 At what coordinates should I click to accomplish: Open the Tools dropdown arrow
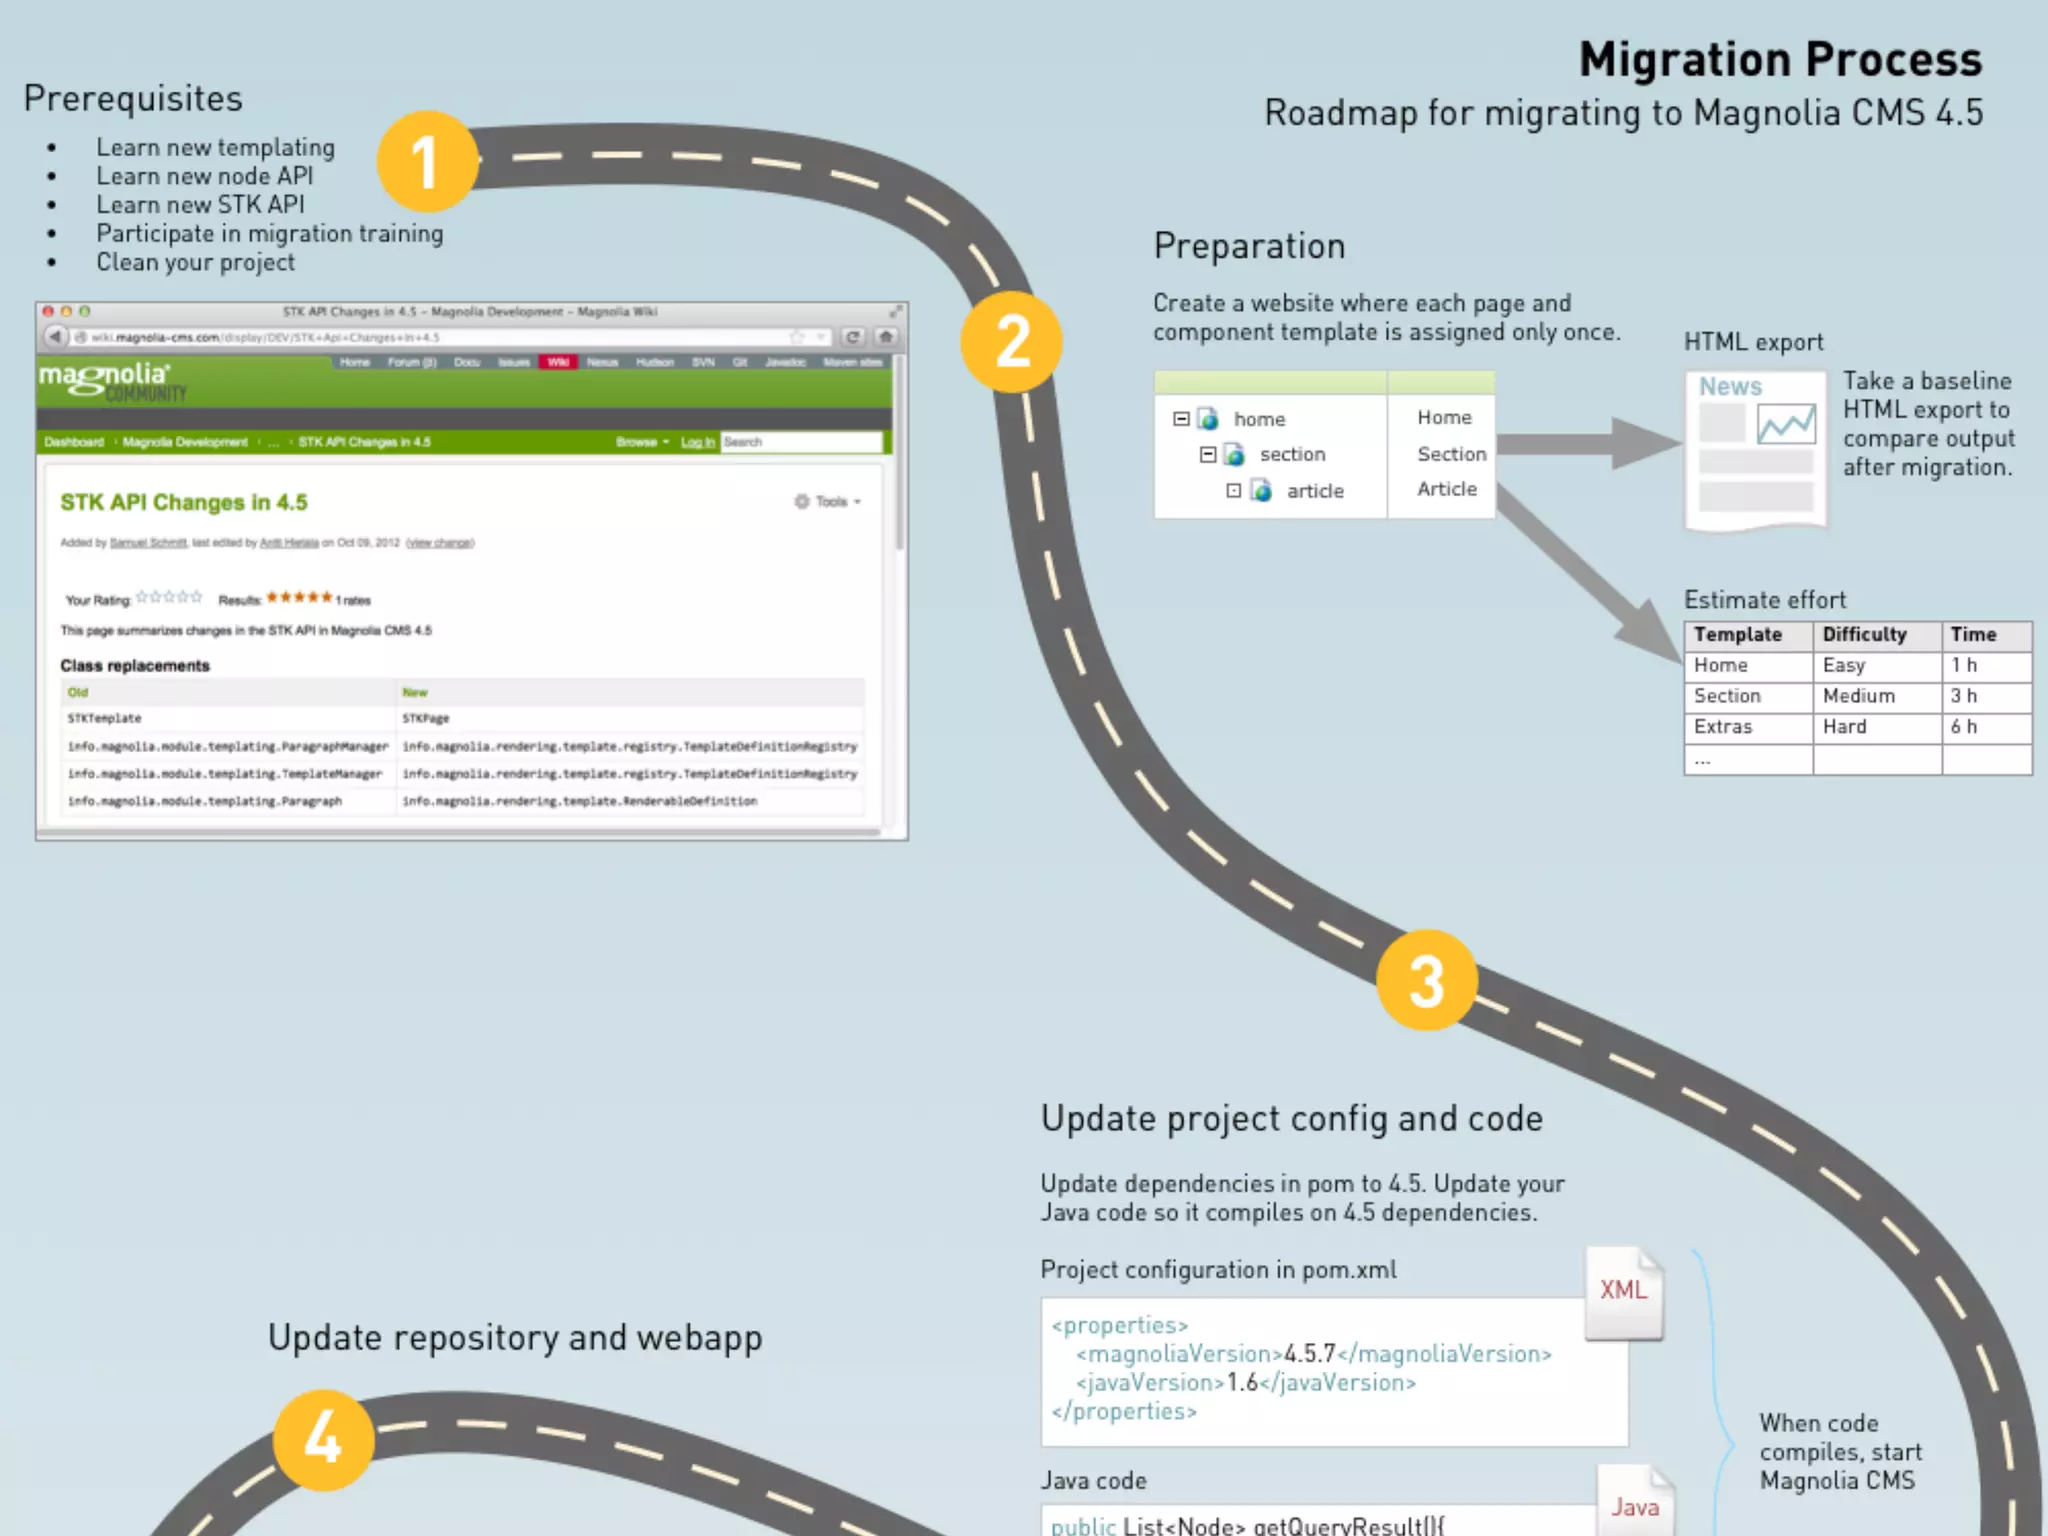pos(857,502)
